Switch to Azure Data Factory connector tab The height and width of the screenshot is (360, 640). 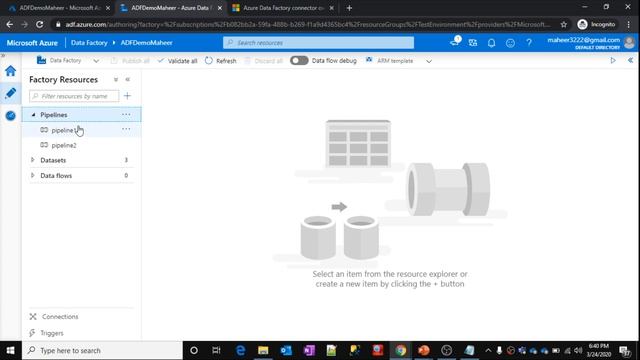[283, 8]
